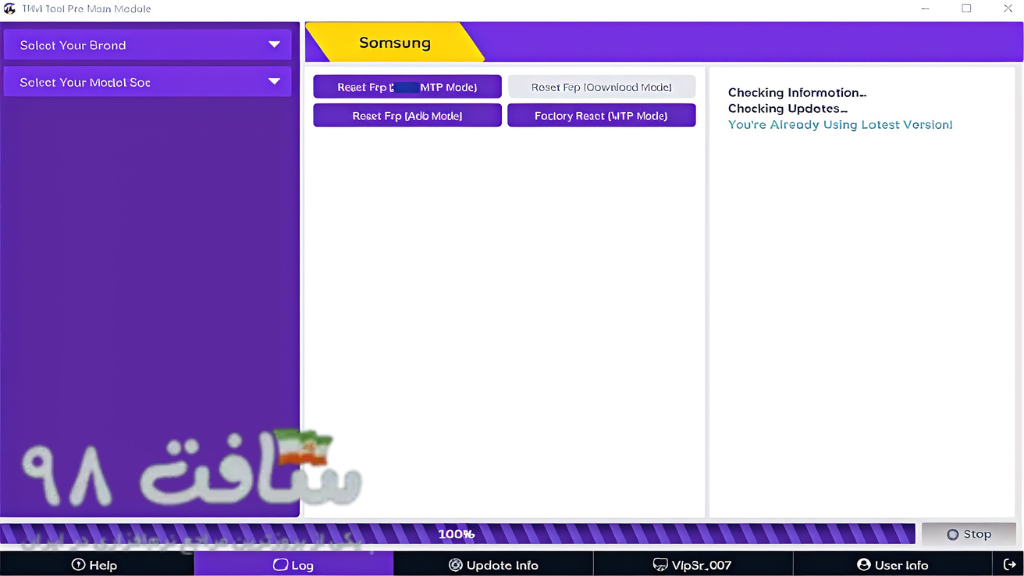Close the TMM Tool window
This screenshot has width=1024, height=576.
pos(1008,8)
